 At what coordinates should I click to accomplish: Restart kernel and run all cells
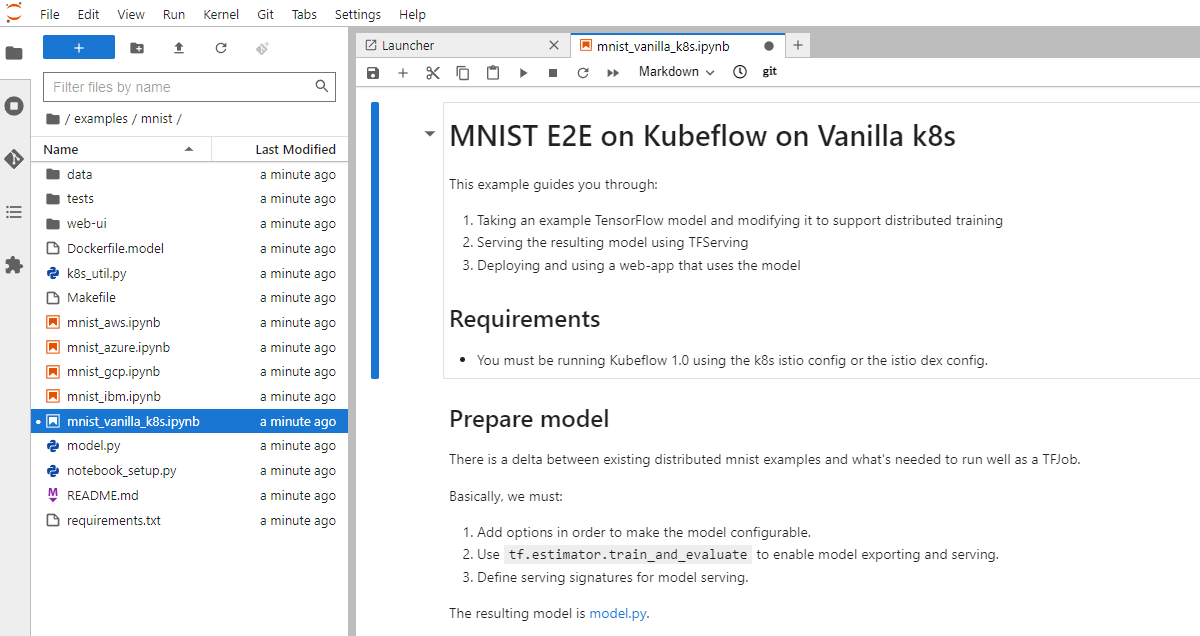(x=613, y=73)
